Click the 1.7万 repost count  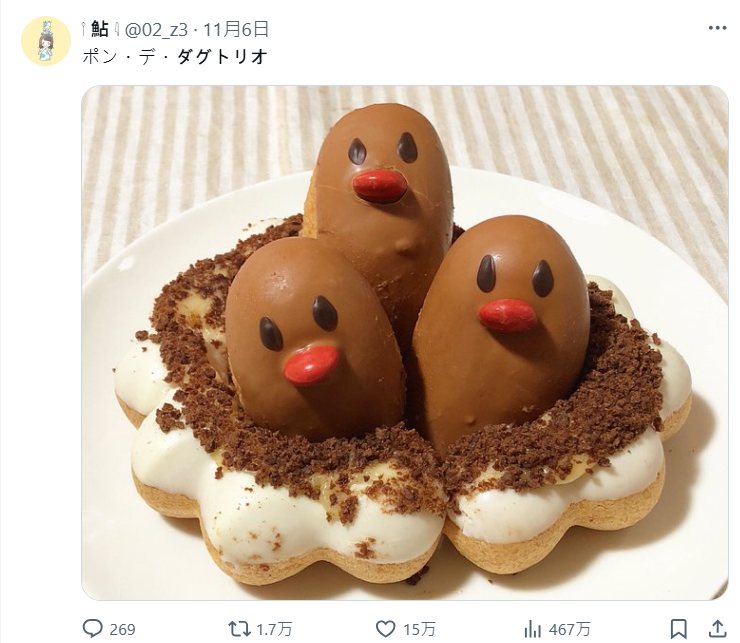point(274,629)
